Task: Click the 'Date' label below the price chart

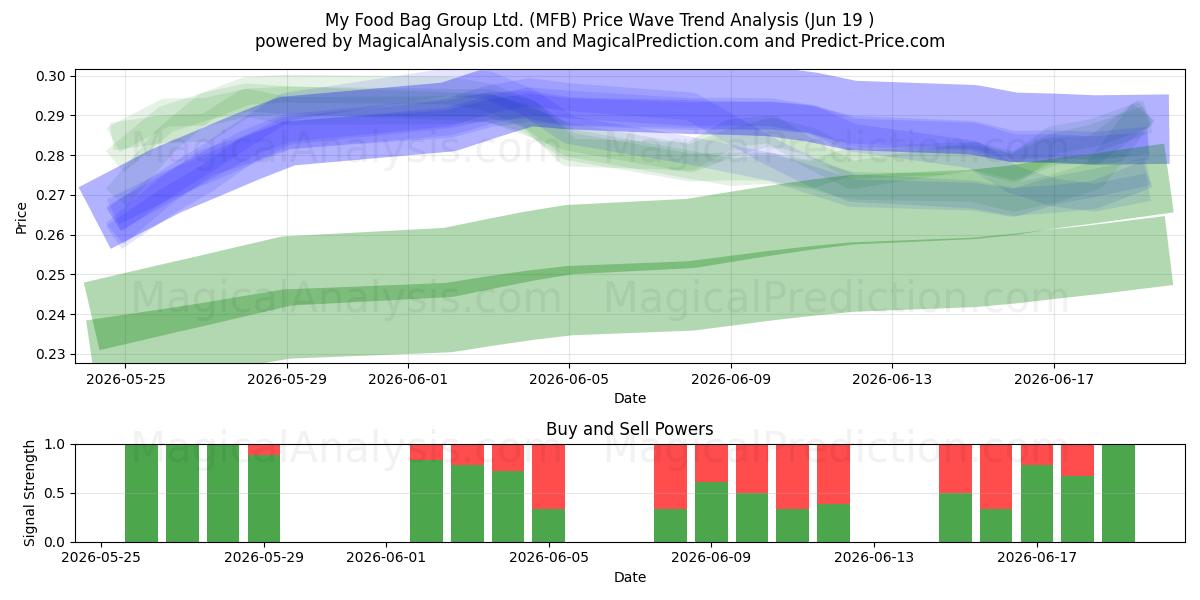Action: point(630,398)
